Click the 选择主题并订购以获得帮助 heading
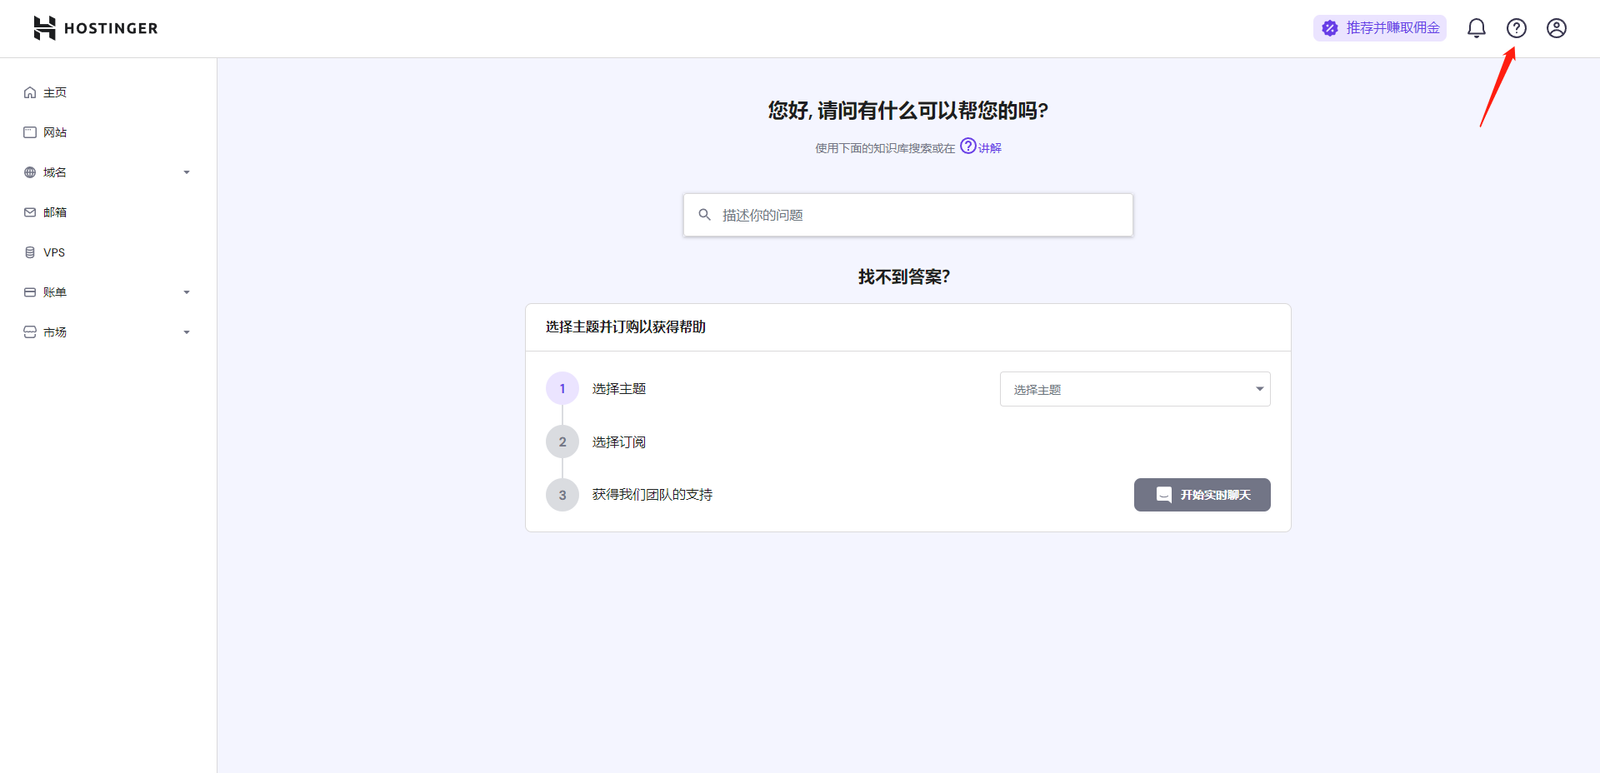This screenshot has width=1600, height=773. pyautogui.click(x=626, y=327)
